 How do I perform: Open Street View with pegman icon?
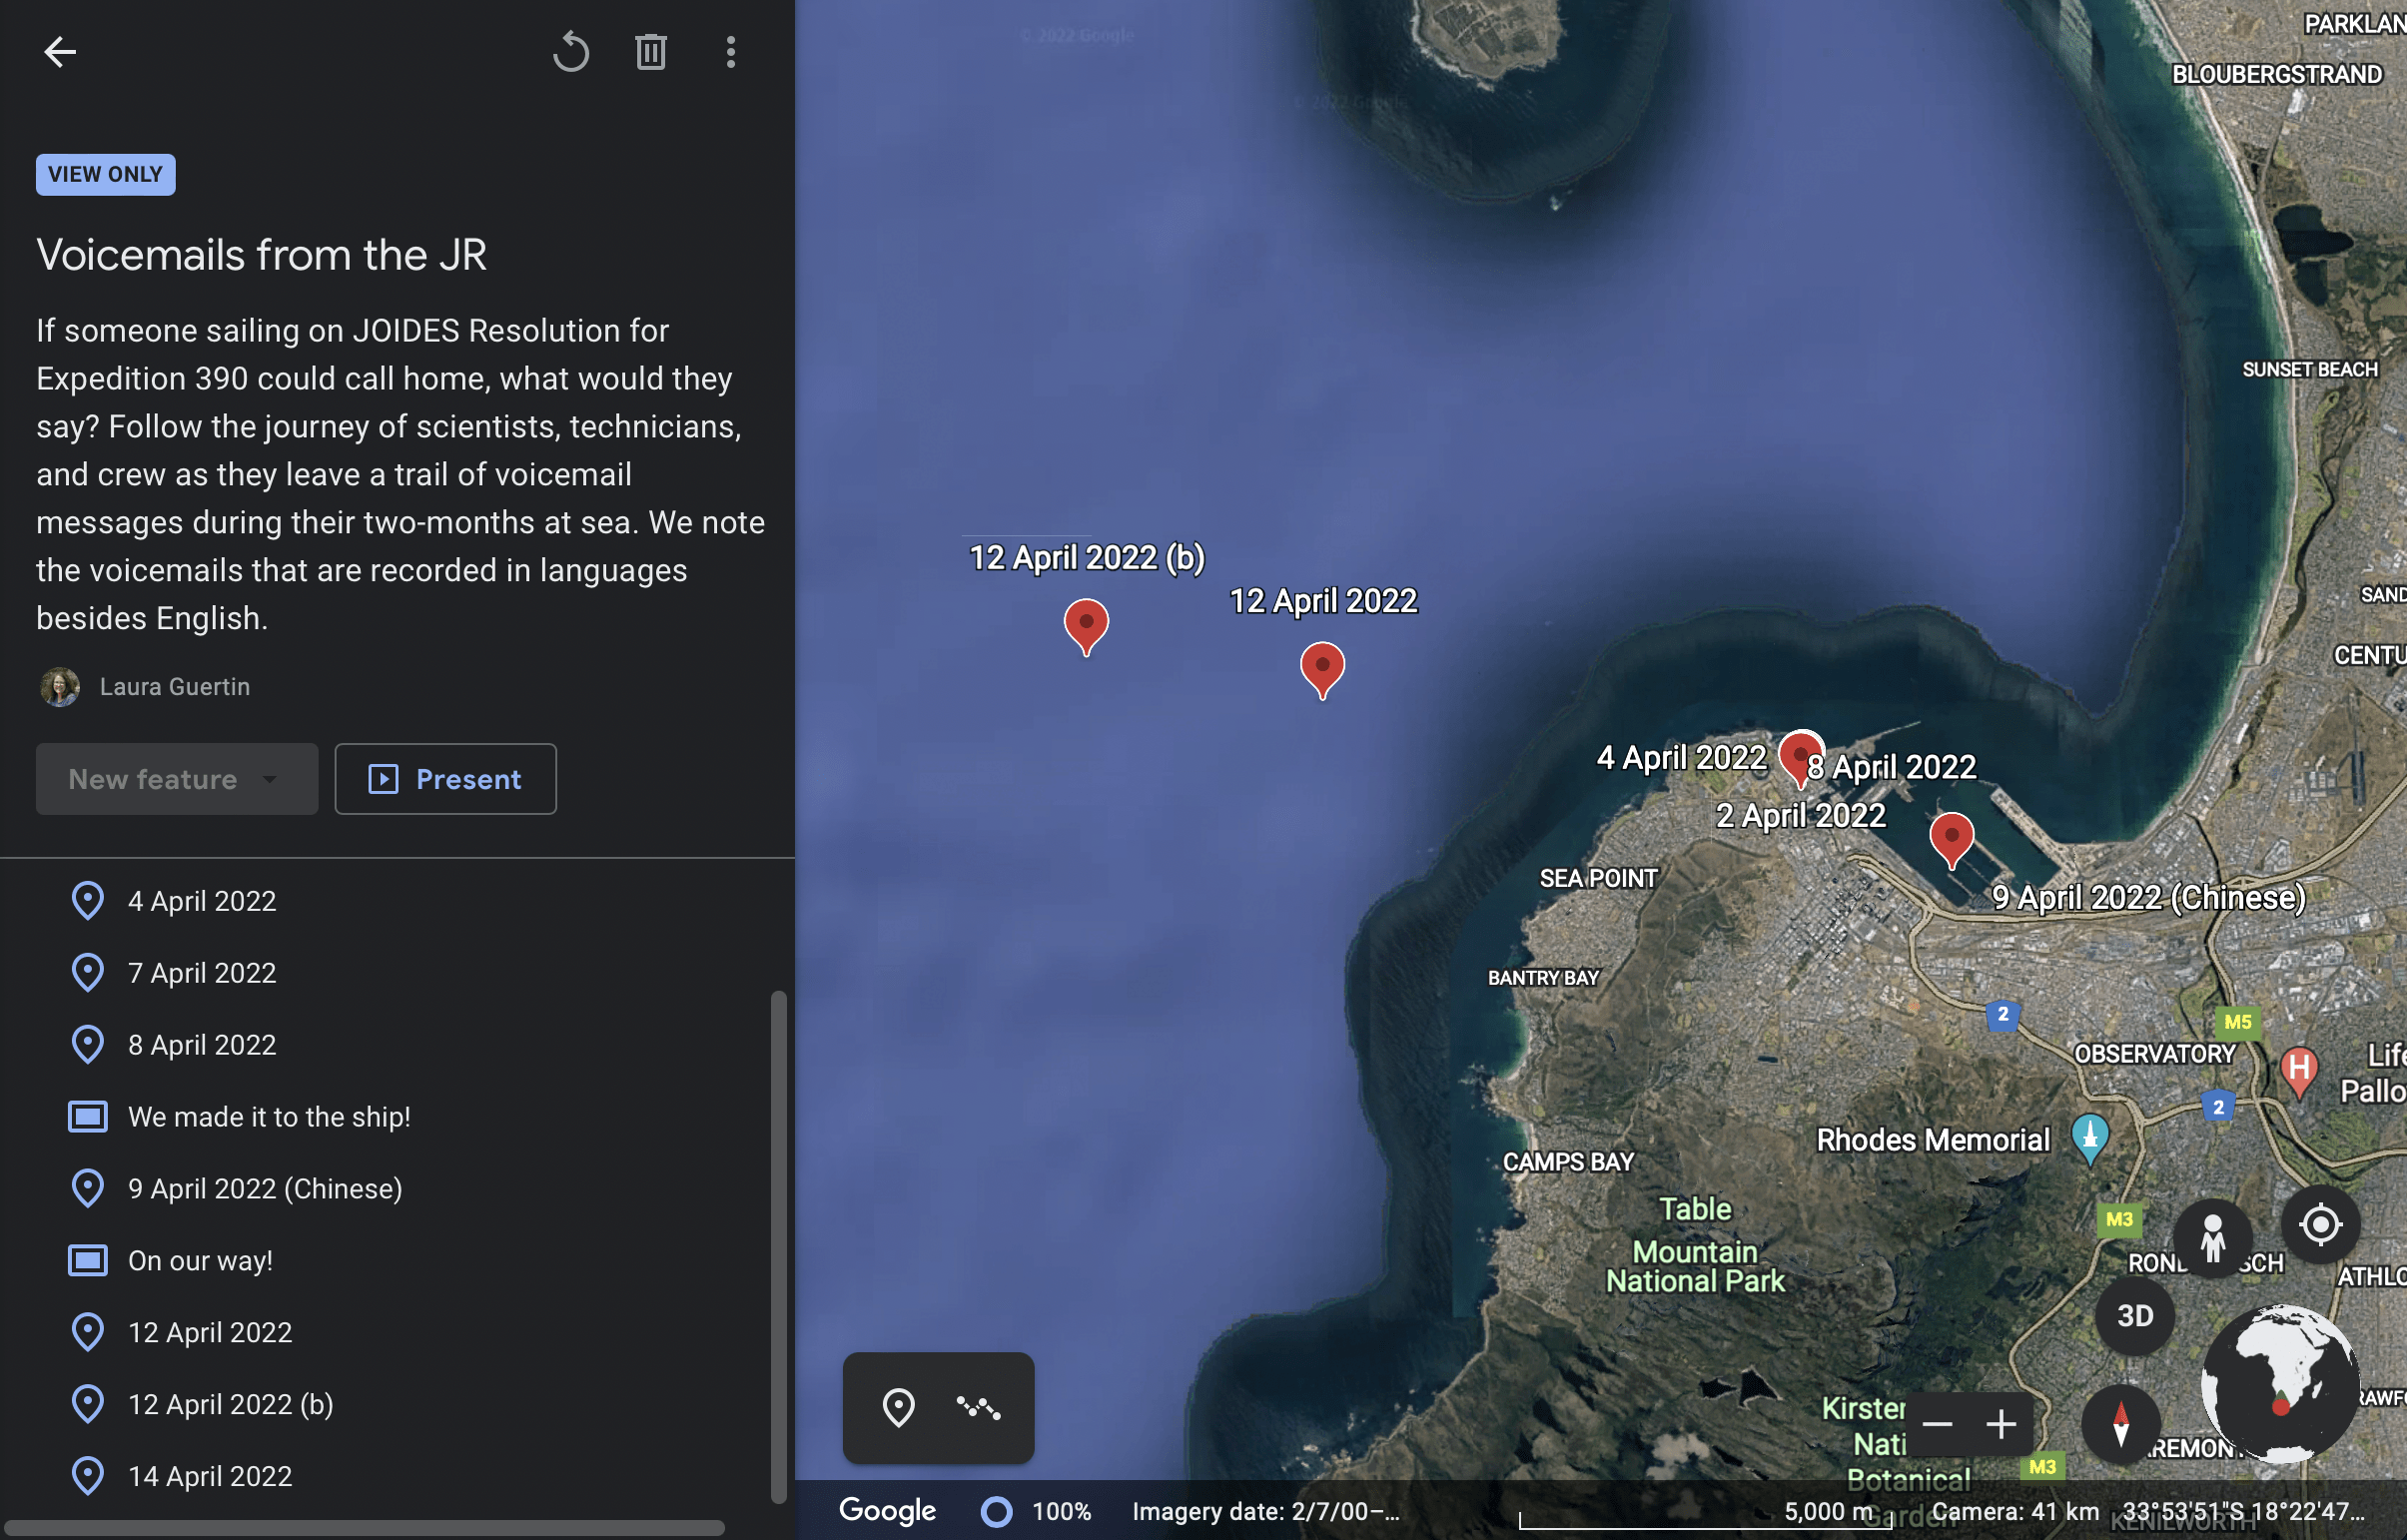click(x=2213, y=1238)
